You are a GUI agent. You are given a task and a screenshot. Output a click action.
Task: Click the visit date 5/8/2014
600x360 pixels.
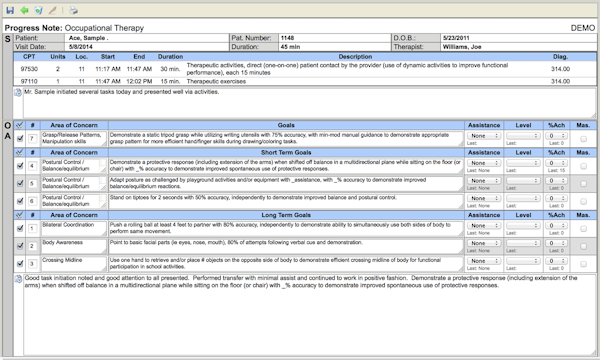point(81,47)
